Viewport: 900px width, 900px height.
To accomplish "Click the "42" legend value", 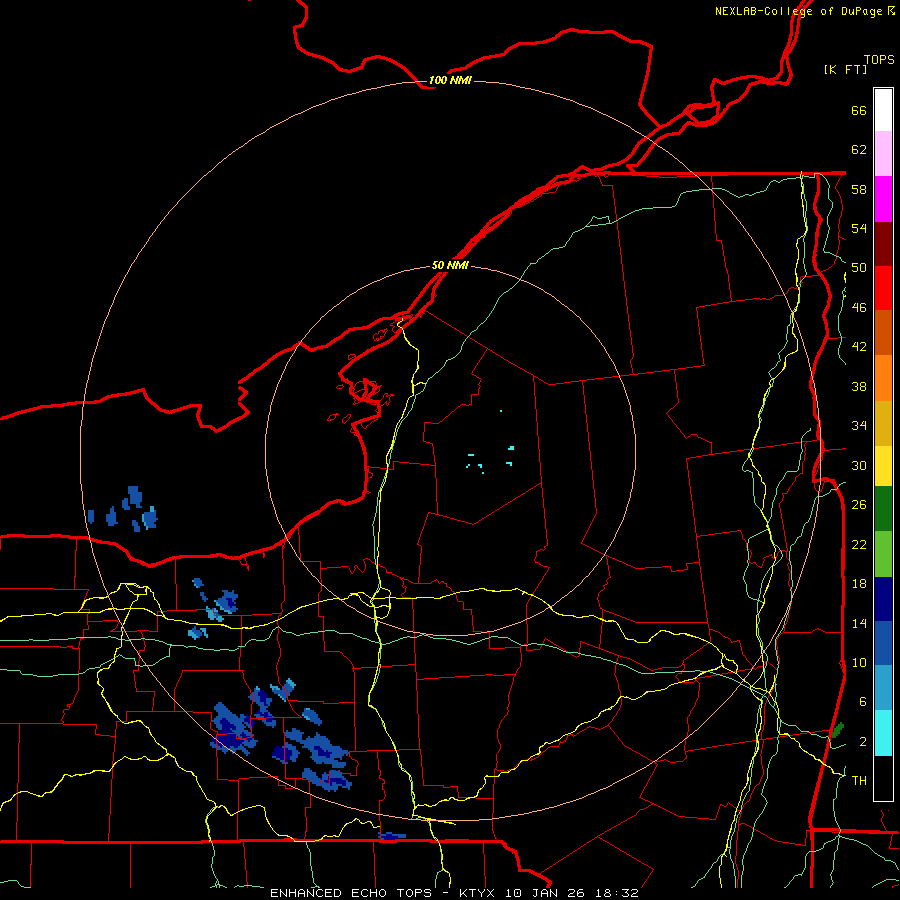I will [x=859, y=347].
